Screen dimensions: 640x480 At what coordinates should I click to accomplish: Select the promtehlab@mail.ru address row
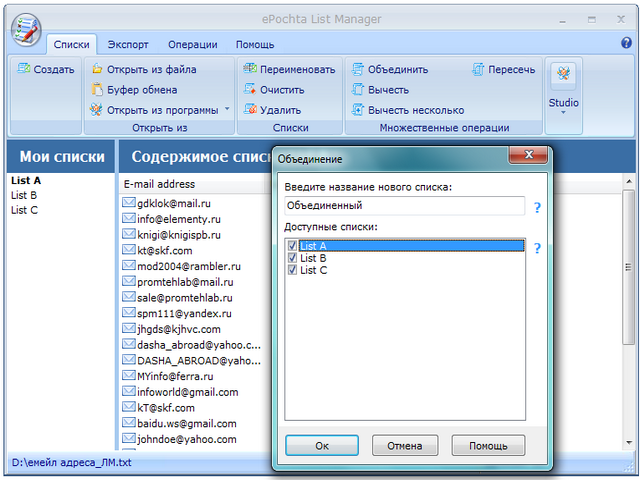[185, 282]
